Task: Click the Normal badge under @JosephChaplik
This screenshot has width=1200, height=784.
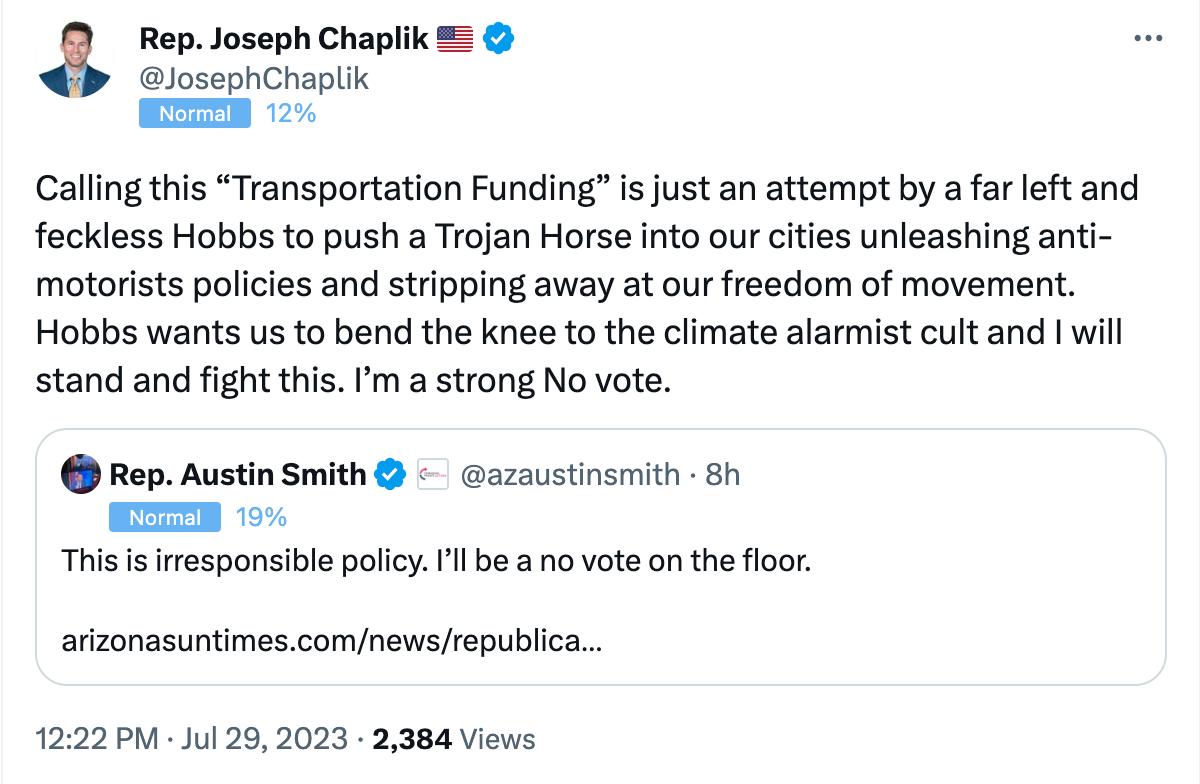Action: coord(195,114)
